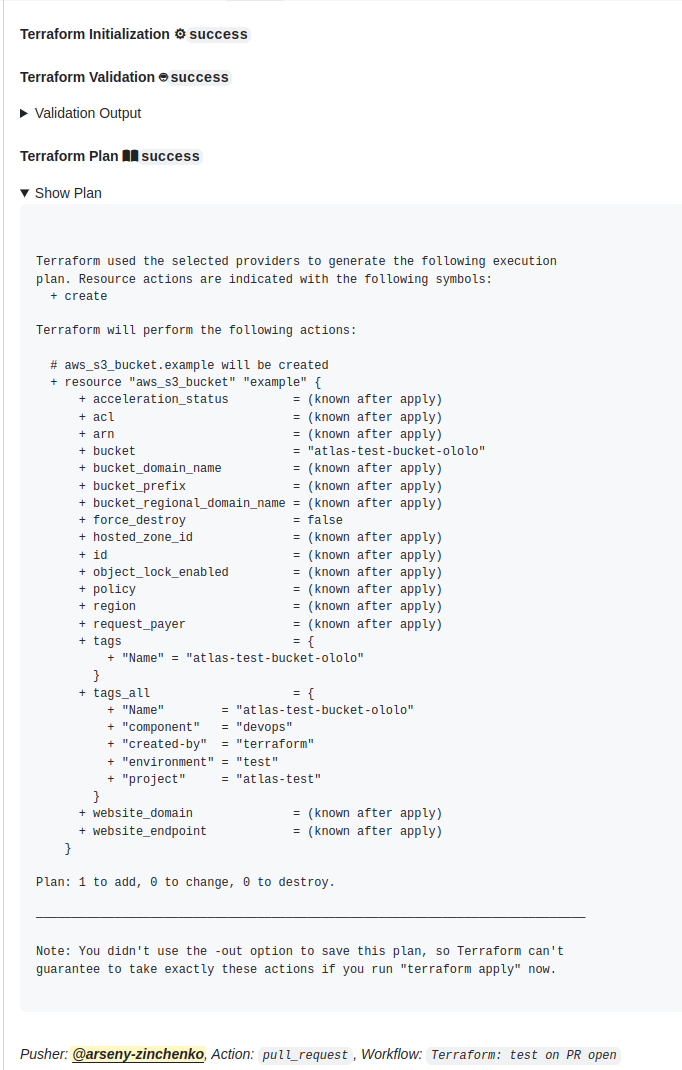Click the Validation Output summary text
The height and width of the screenshot is (1070, 682).
(x=88, y=113)
